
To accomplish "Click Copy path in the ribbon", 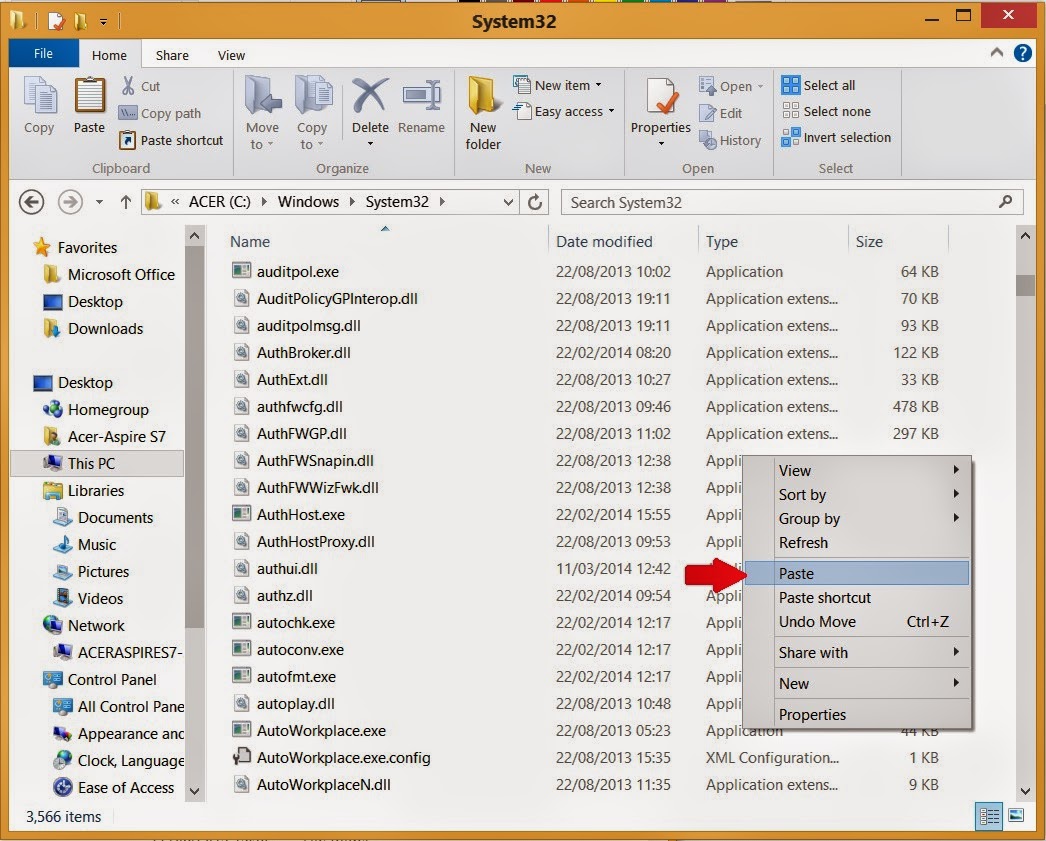I will click(159, 113).
